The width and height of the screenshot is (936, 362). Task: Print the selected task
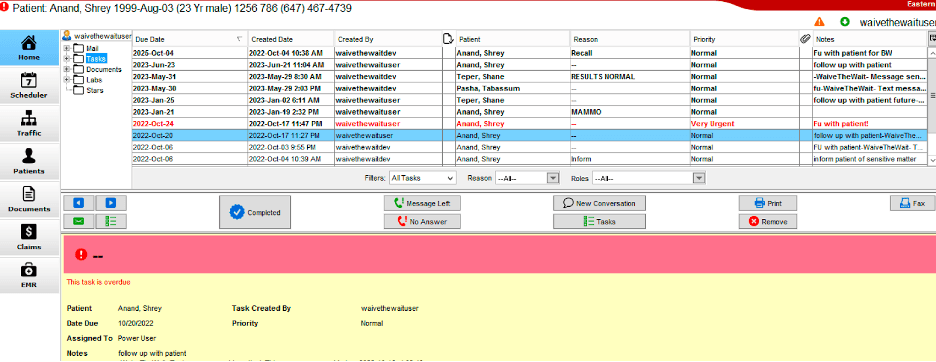pyautogui.click(x=768, y=203)
